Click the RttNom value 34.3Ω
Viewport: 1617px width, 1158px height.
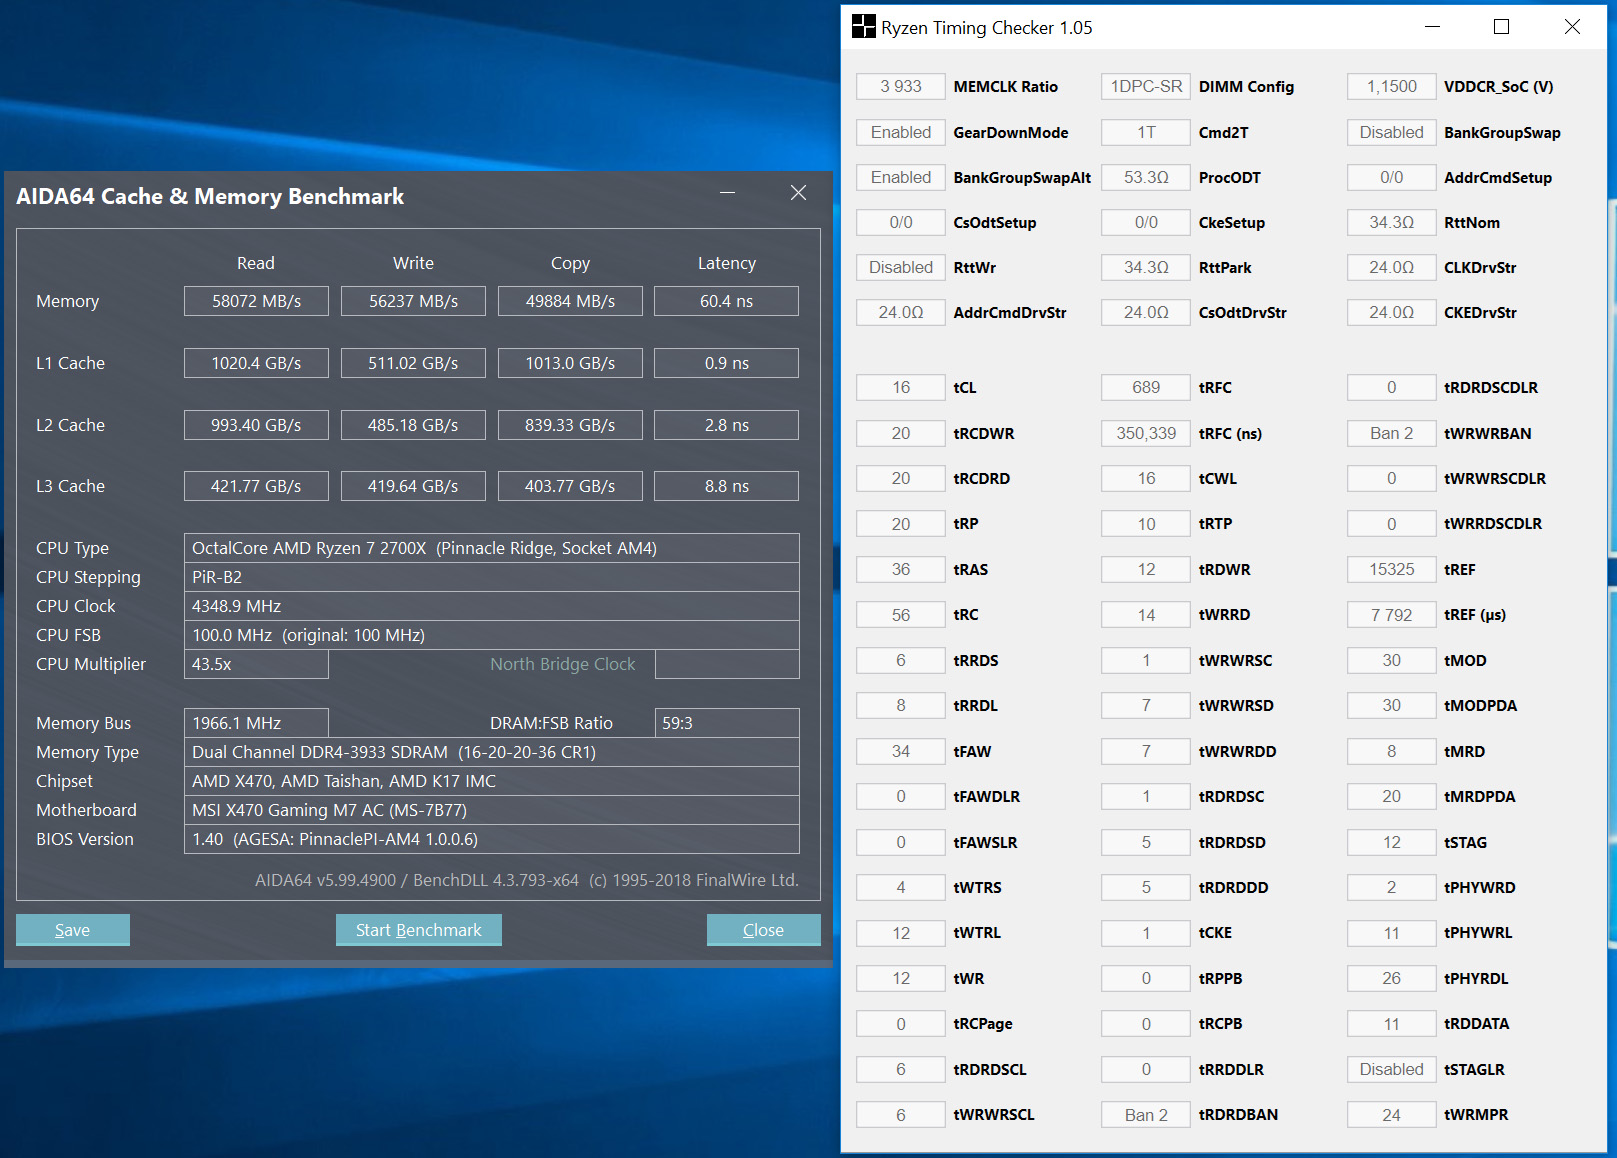pos(1392,222)
